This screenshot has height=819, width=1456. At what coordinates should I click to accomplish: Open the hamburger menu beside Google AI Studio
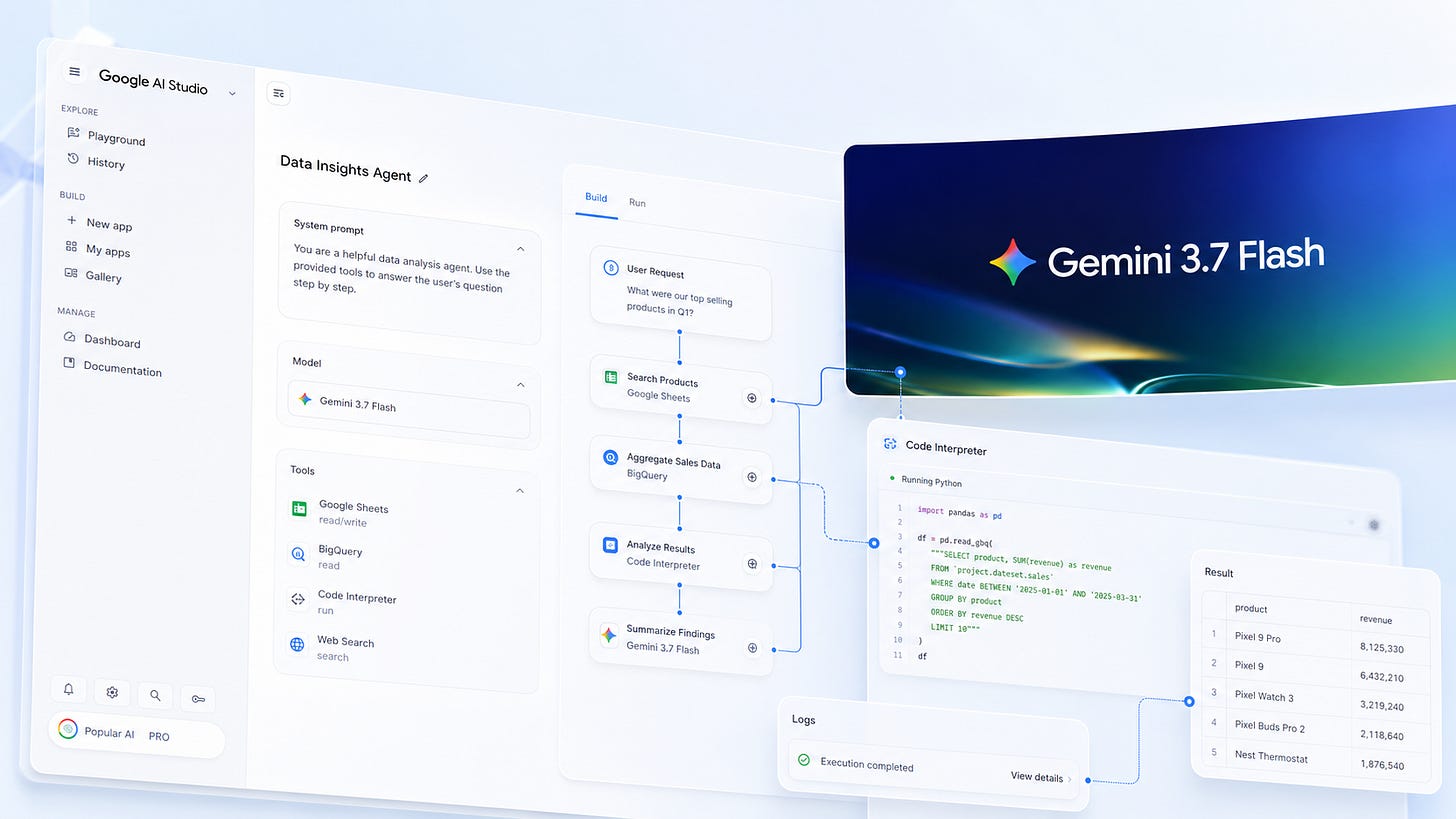tap(74, 72)
